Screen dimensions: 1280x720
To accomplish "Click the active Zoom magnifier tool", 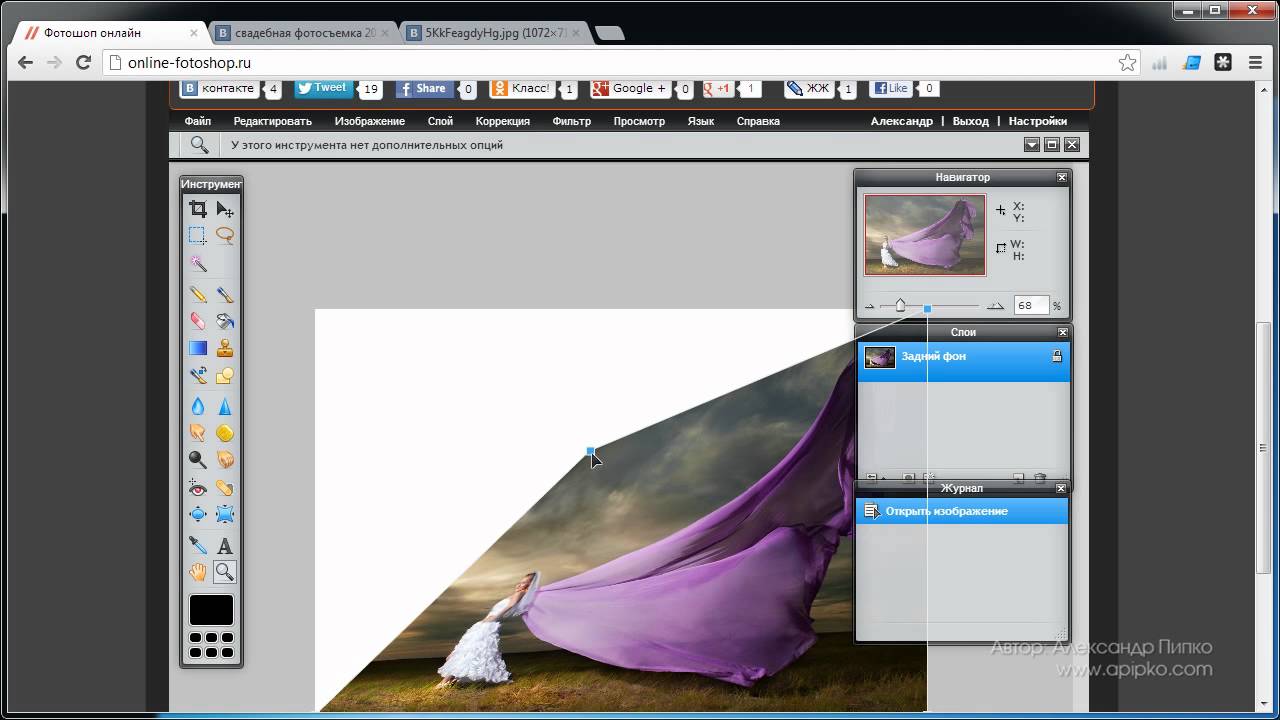I will 225,572.
